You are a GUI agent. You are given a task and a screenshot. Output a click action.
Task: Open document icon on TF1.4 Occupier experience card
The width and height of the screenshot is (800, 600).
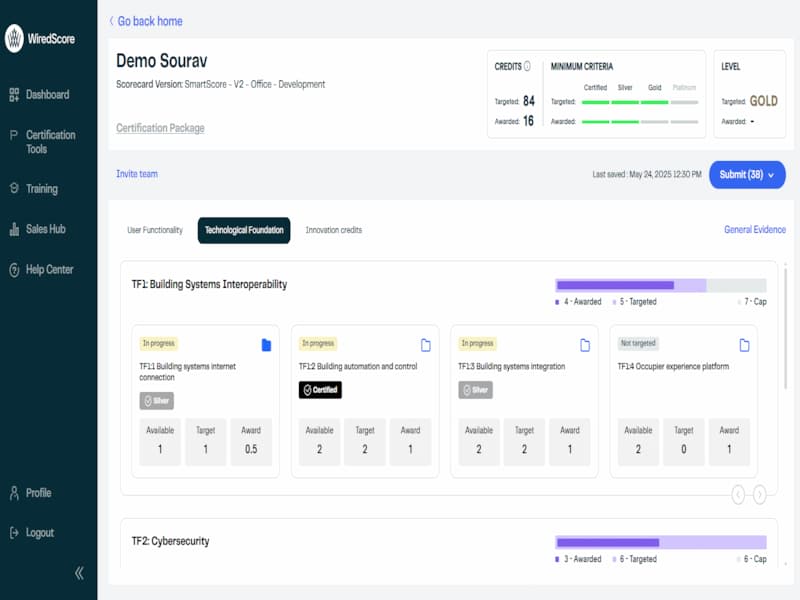click(744, 345)
